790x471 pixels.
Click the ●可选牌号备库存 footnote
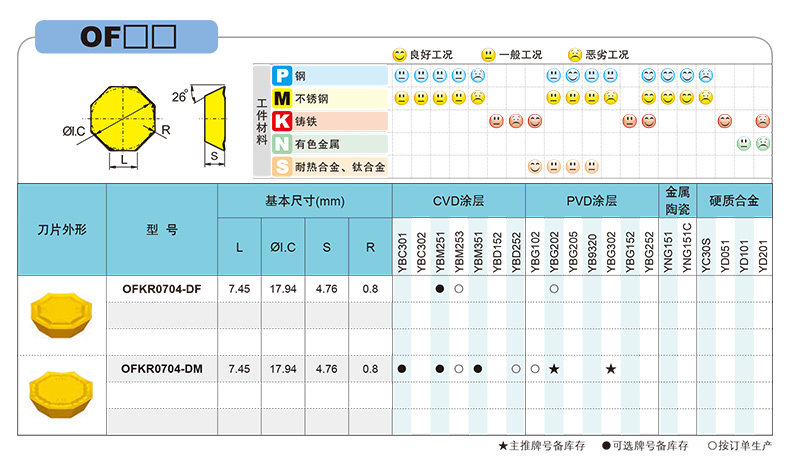(x=645, y=446)
